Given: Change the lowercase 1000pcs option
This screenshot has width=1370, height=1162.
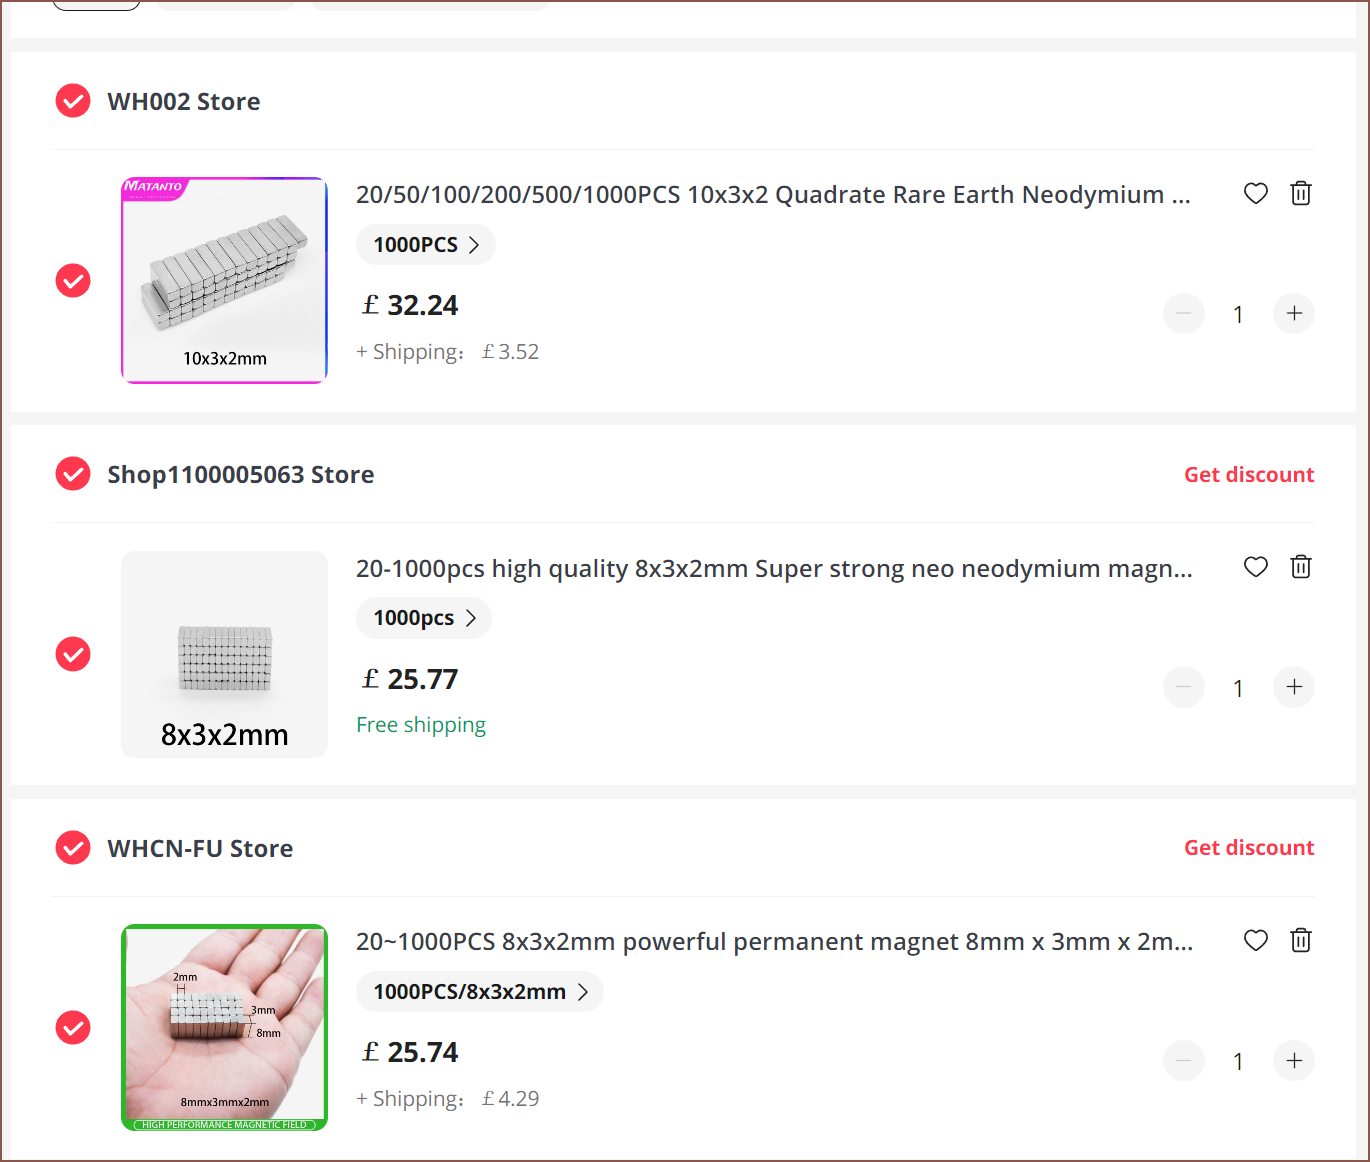Looking at the screenshot, I should point(424,618).
